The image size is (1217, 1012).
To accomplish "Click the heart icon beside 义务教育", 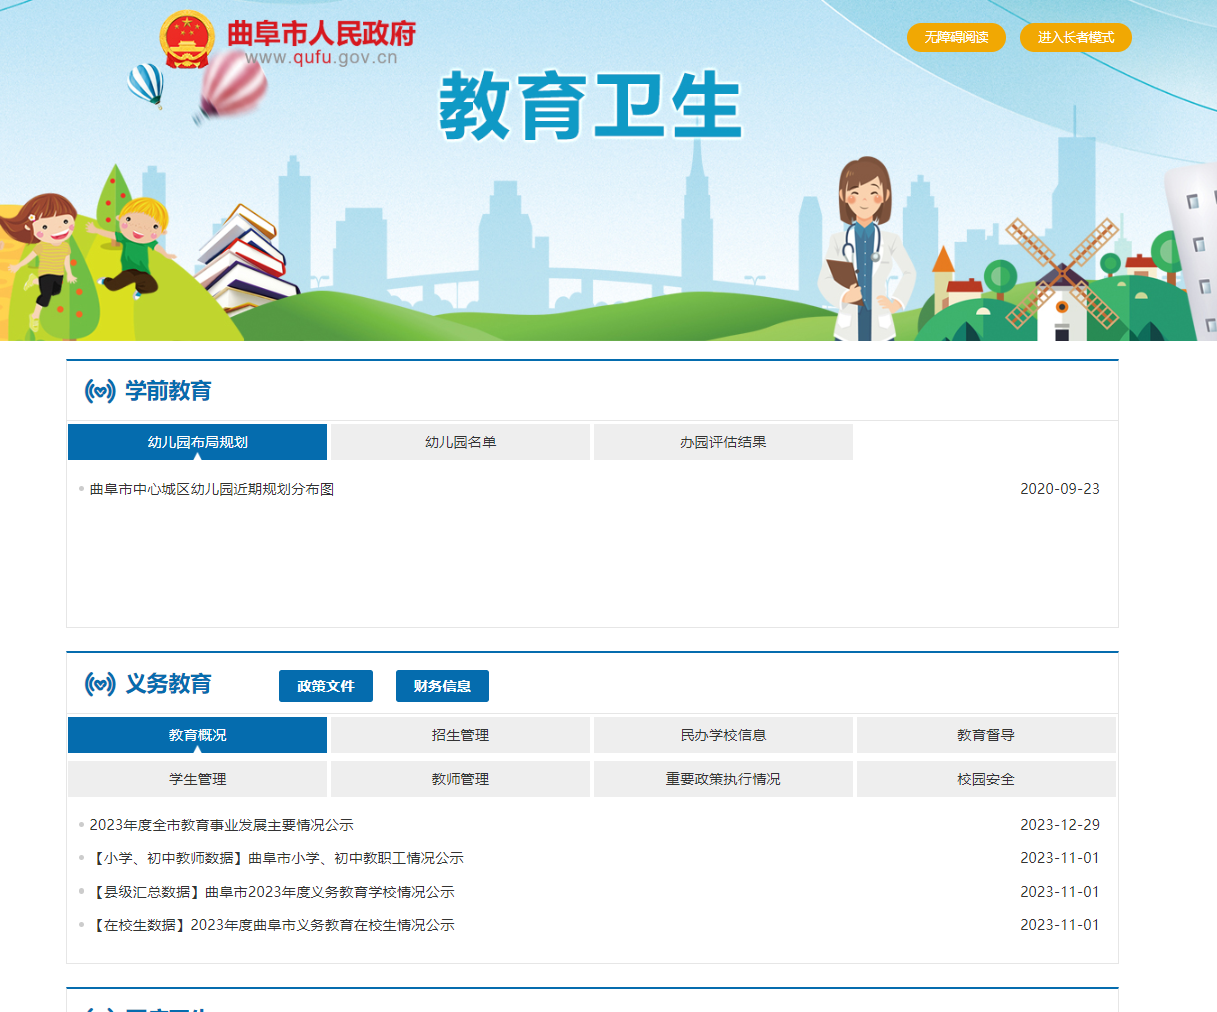I will click(100, 684).
